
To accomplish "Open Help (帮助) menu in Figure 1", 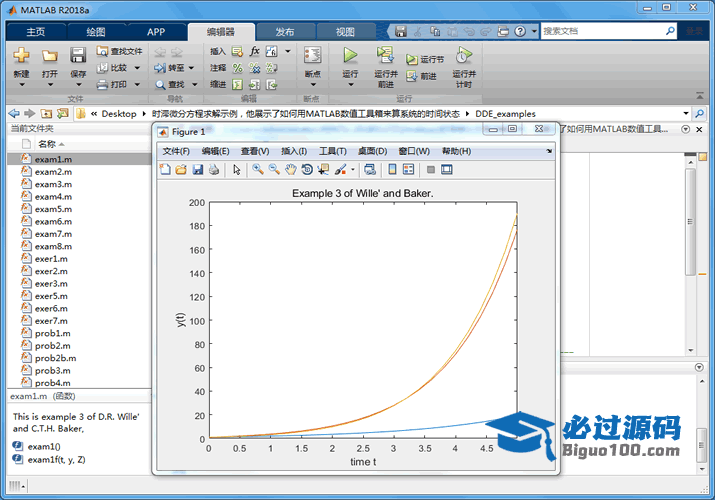I will [456, 151].
